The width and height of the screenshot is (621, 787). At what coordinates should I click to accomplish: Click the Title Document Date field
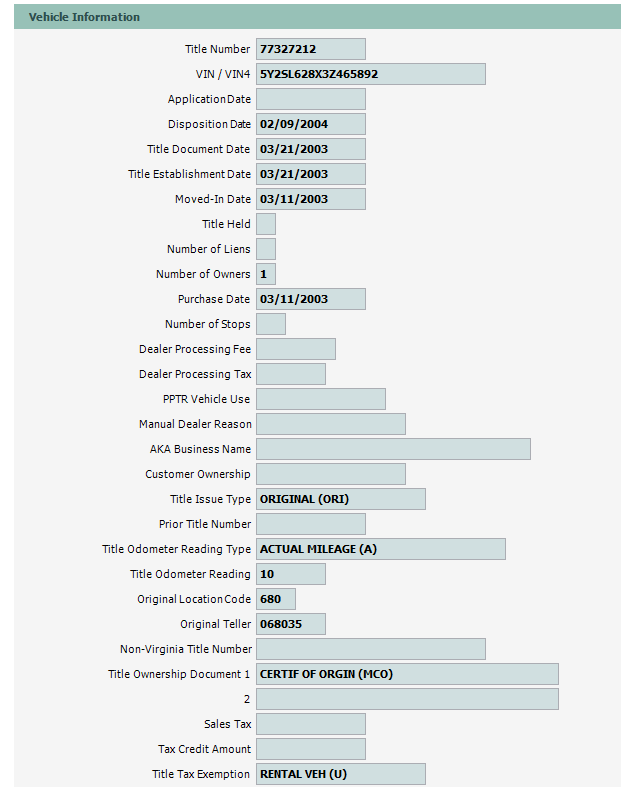[x=310, y=149]
